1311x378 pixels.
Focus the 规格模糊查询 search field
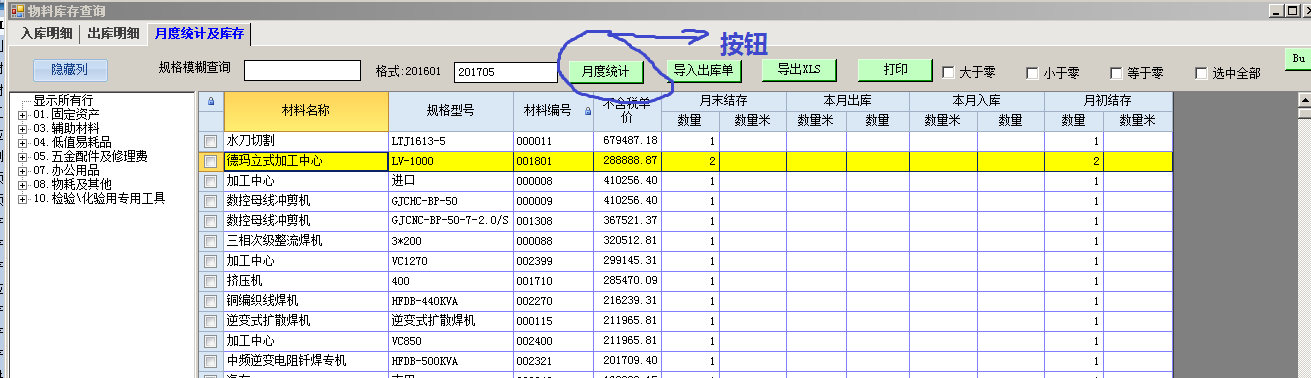point(302,71)
